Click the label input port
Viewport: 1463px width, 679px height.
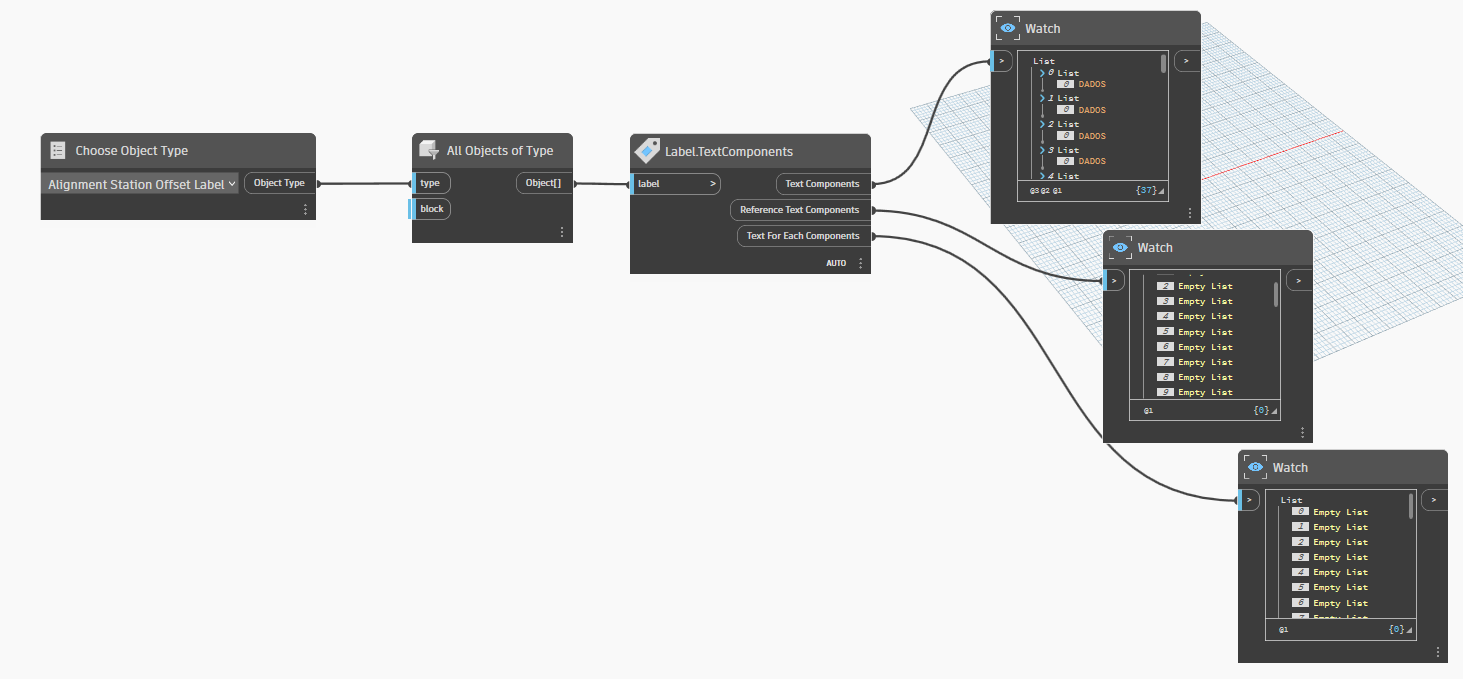click(675, 184)
